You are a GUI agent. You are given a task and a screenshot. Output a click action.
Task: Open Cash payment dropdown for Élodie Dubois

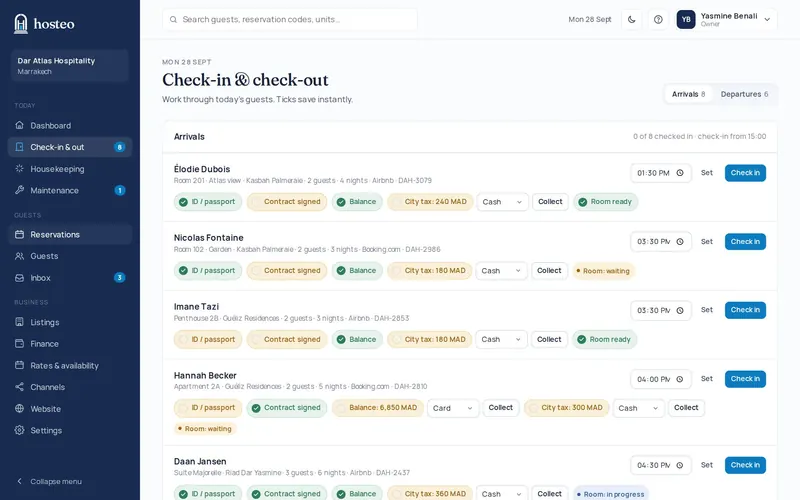(x=502, y=202)
